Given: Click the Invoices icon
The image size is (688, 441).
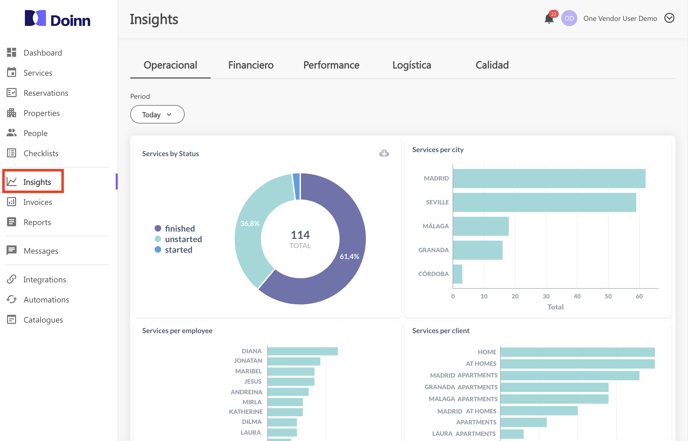Looking at the screenshot, I should pos(12,202).
